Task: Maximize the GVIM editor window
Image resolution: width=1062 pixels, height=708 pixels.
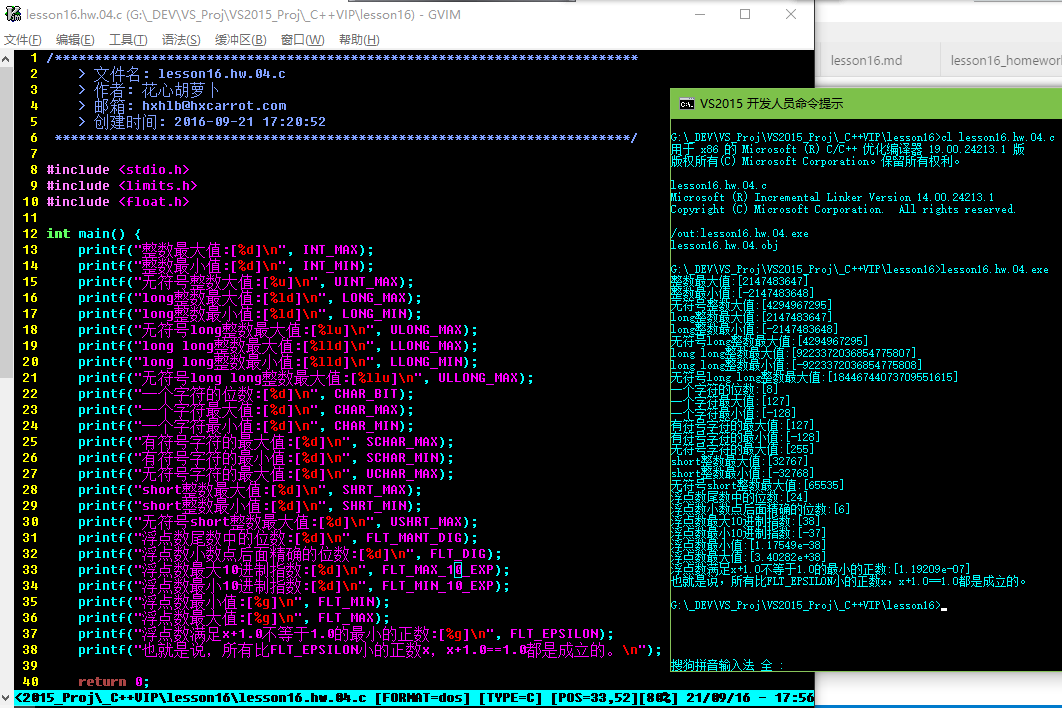Action: 745,15
